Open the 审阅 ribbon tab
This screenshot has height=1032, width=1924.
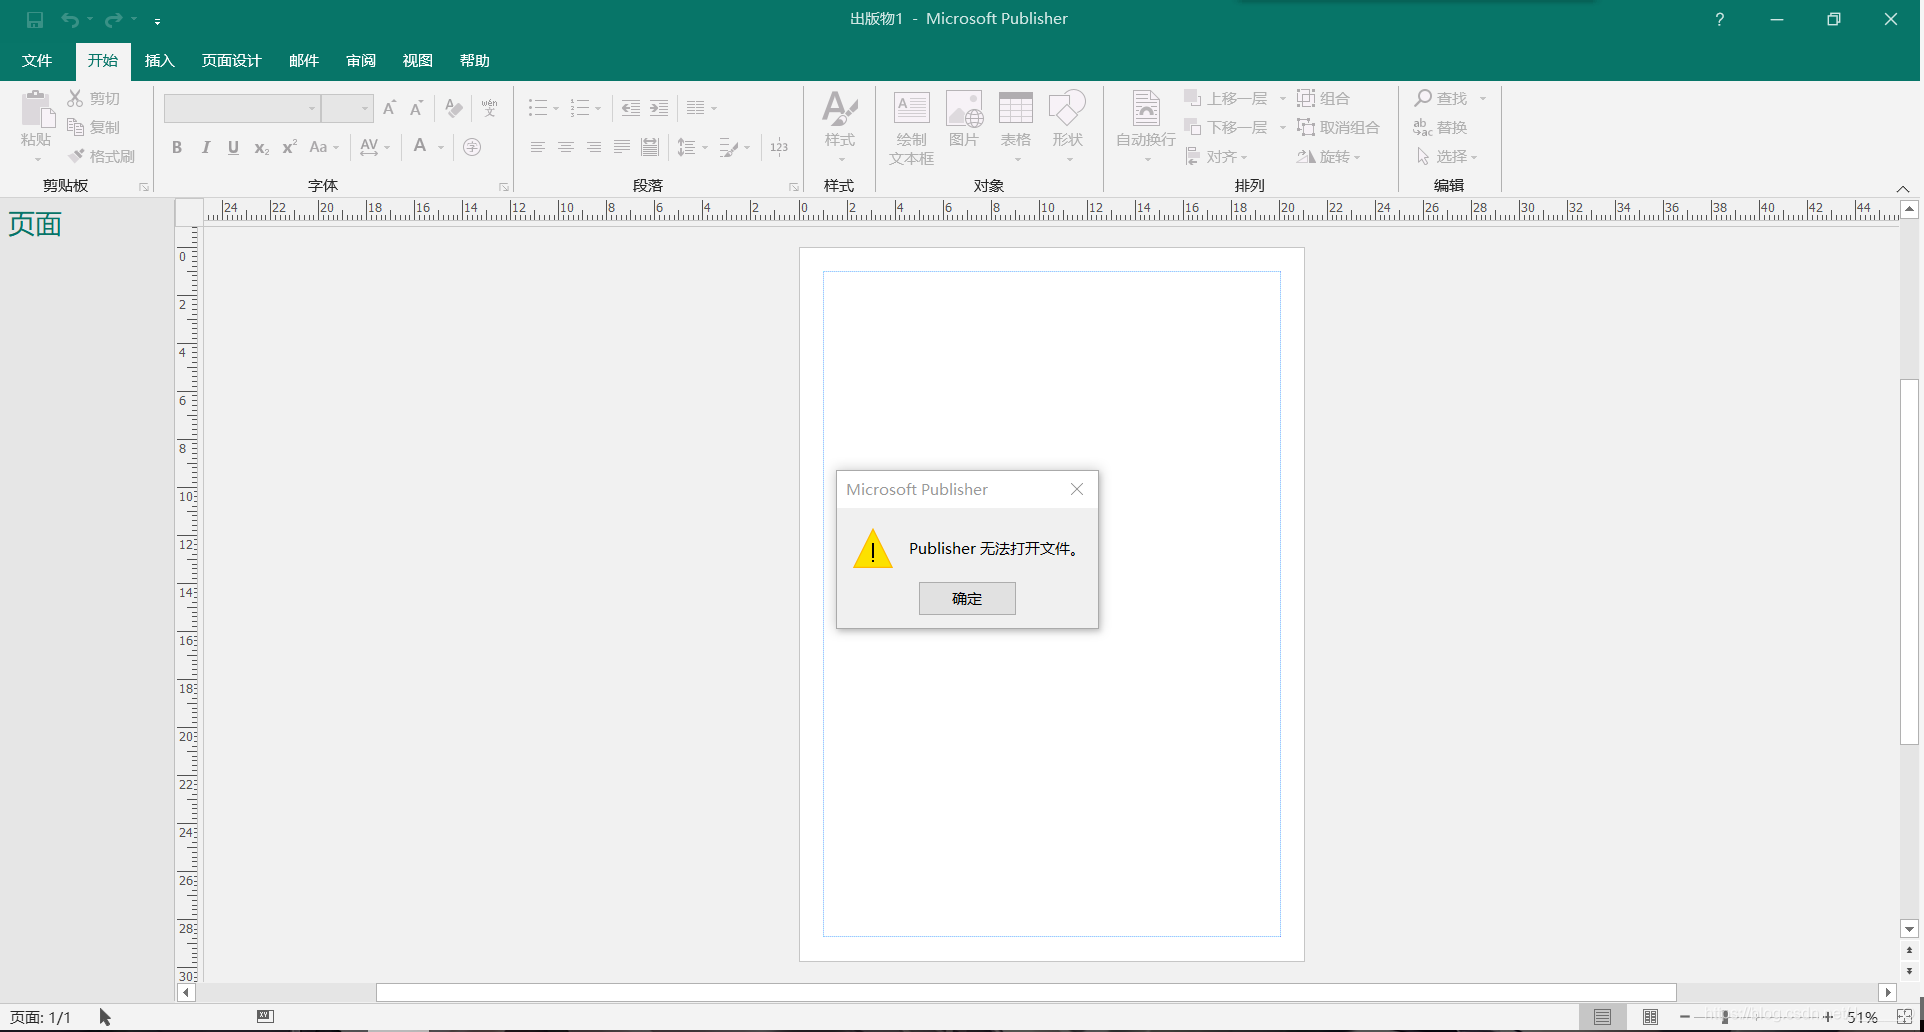click(361, 60)
